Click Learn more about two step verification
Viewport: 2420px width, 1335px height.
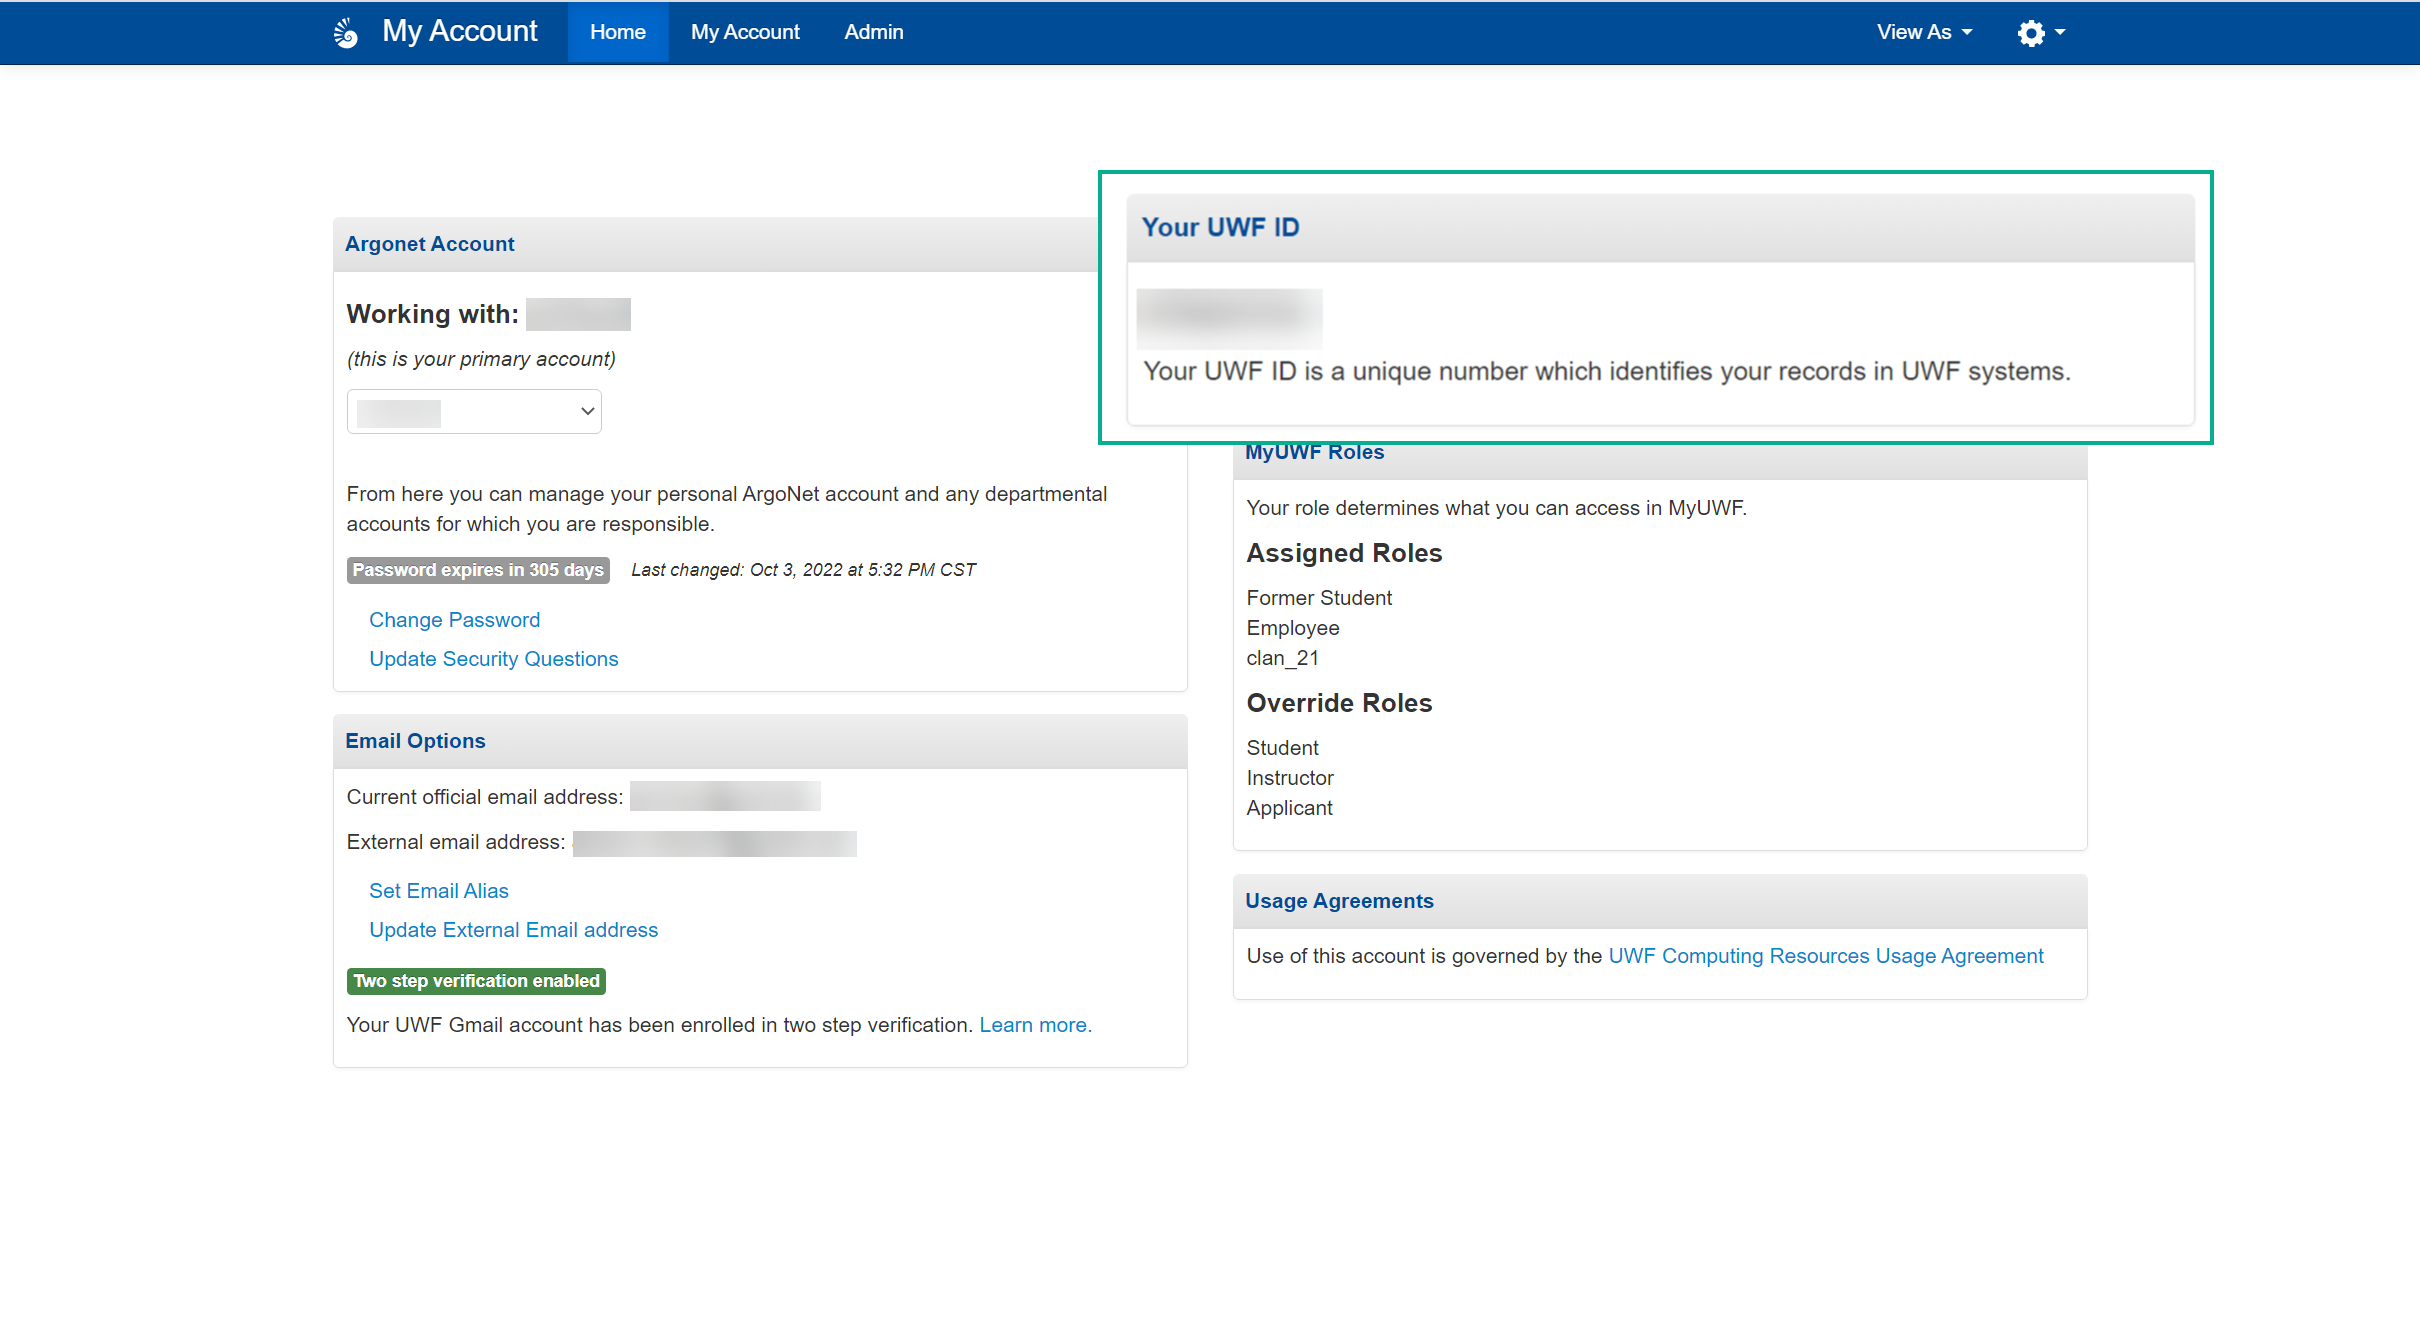(1035, 1025)
